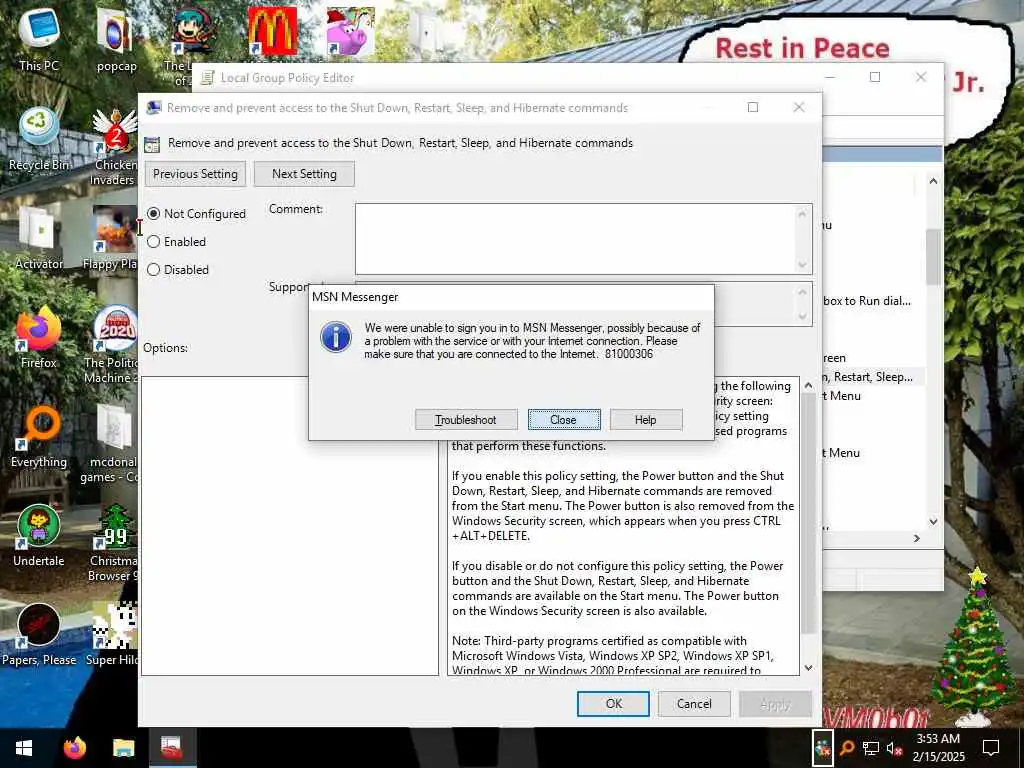Click the Close button in MSN Messenger dialog
Screen dimensions: 1024x768
564,419
